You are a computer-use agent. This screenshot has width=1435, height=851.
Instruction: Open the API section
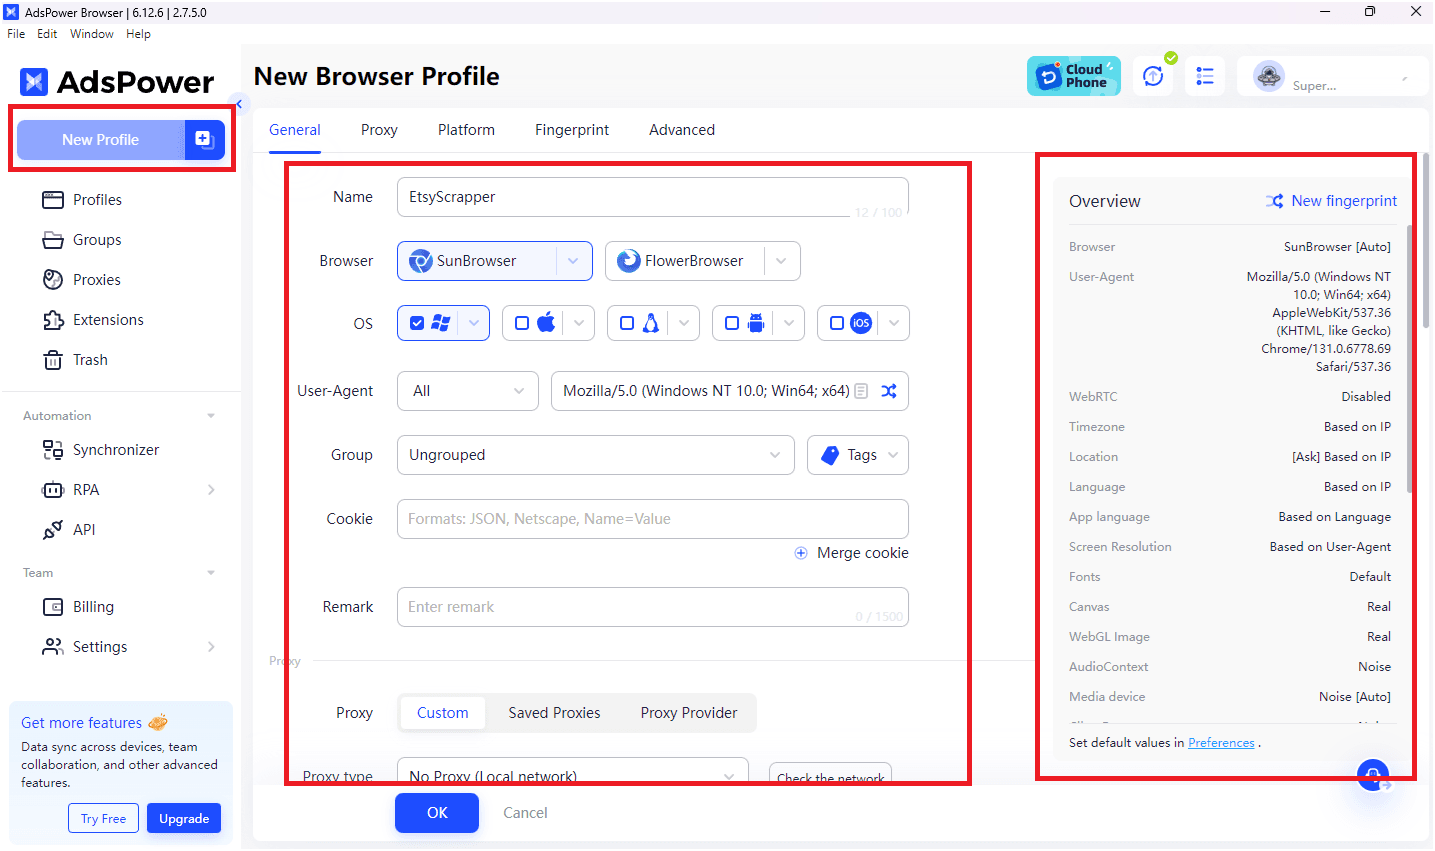tap(82, 529)
